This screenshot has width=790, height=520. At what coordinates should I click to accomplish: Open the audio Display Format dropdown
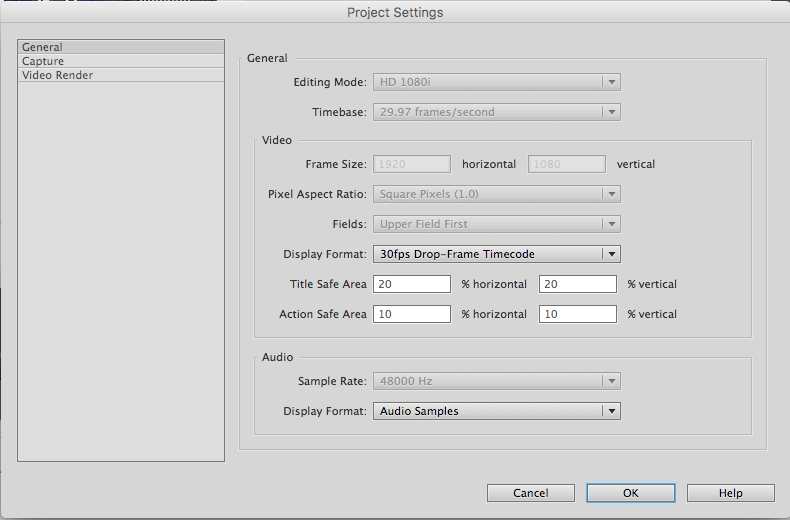click(497, 411)
